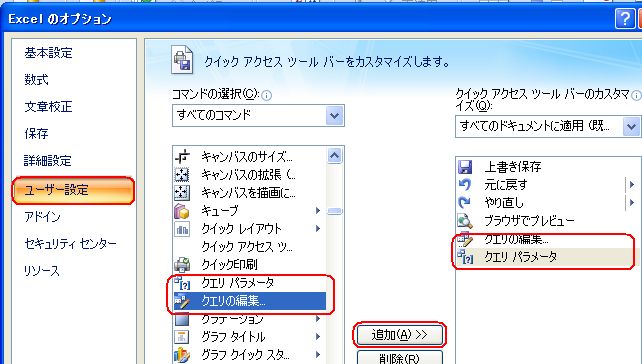Select the 保存 category

coord(36,133)
